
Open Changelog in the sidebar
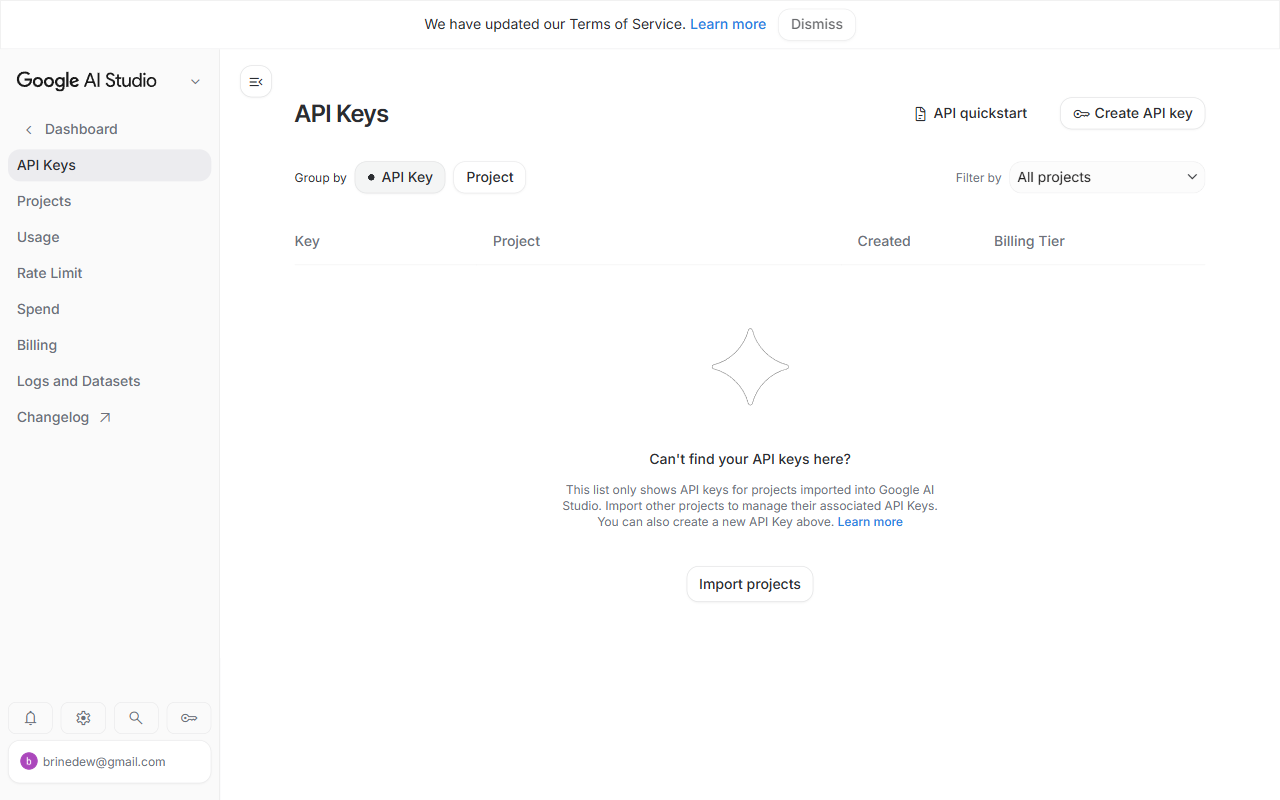(x=110, y=417)
